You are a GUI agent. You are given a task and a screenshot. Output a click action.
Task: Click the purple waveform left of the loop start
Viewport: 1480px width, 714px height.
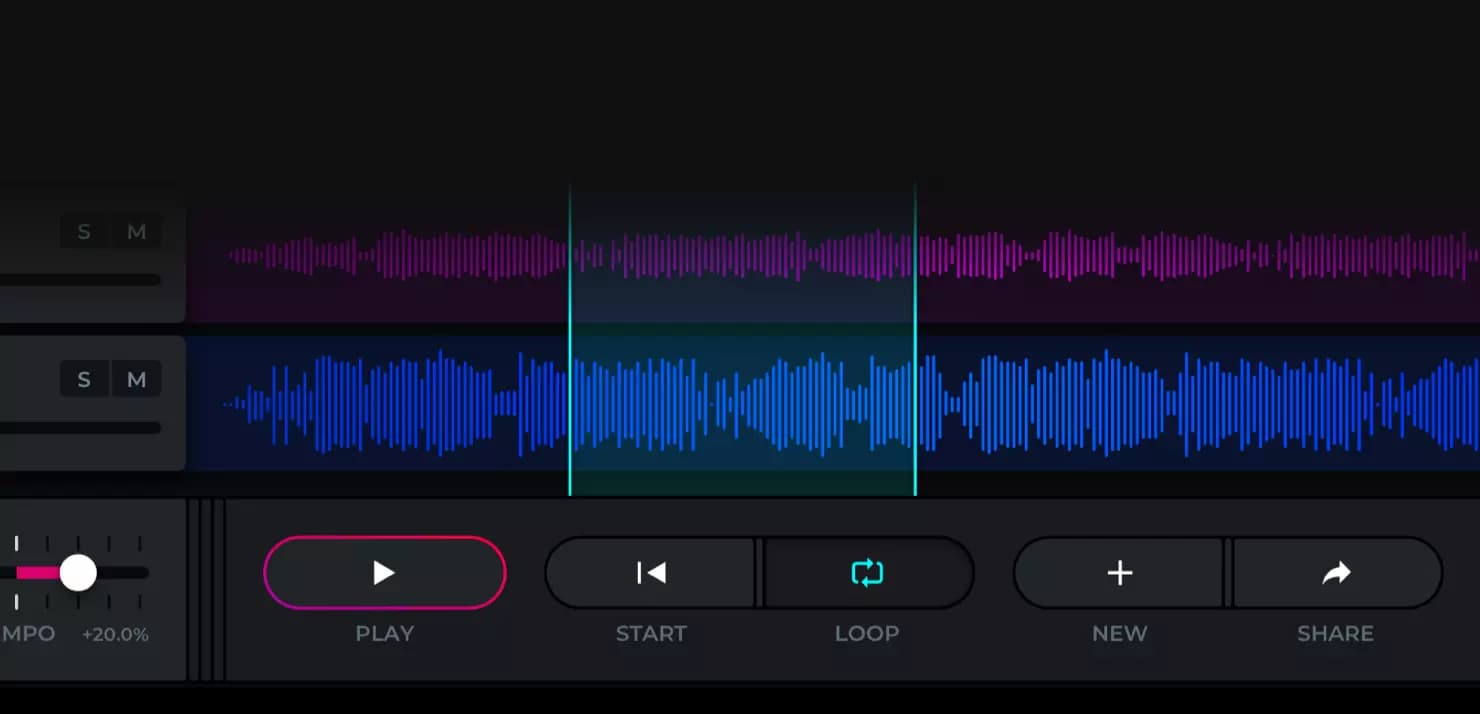(400, 256)
